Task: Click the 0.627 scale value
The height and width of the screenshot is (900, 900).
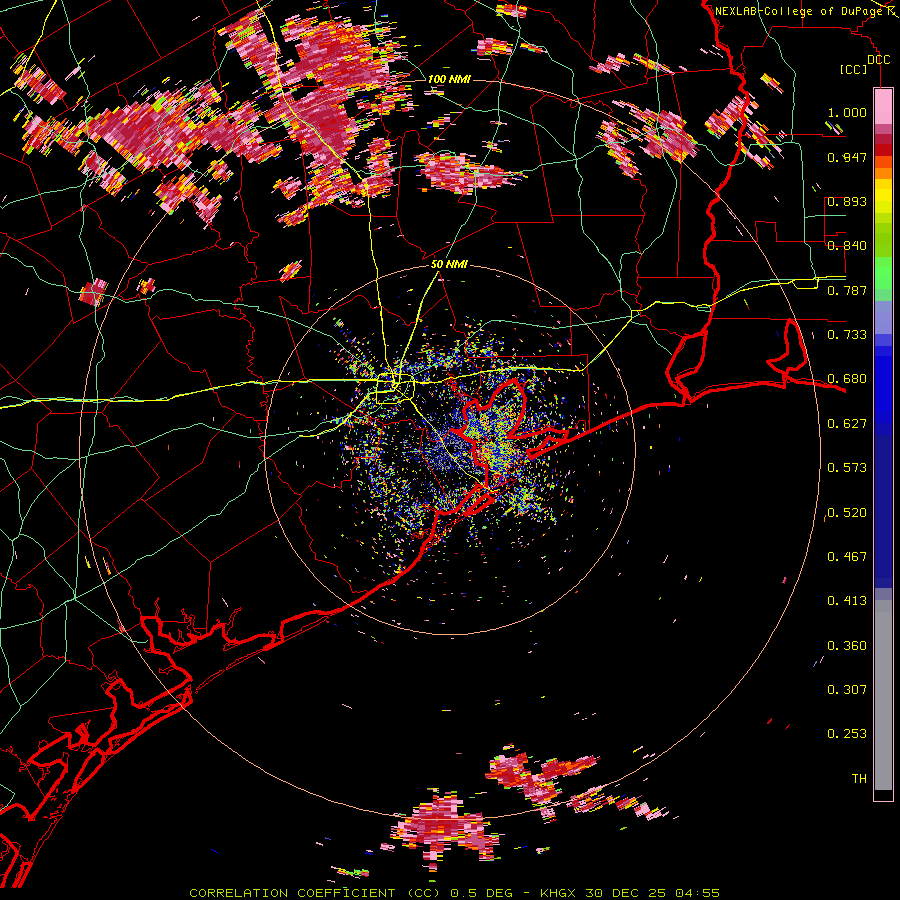Action: coord(847,423)
